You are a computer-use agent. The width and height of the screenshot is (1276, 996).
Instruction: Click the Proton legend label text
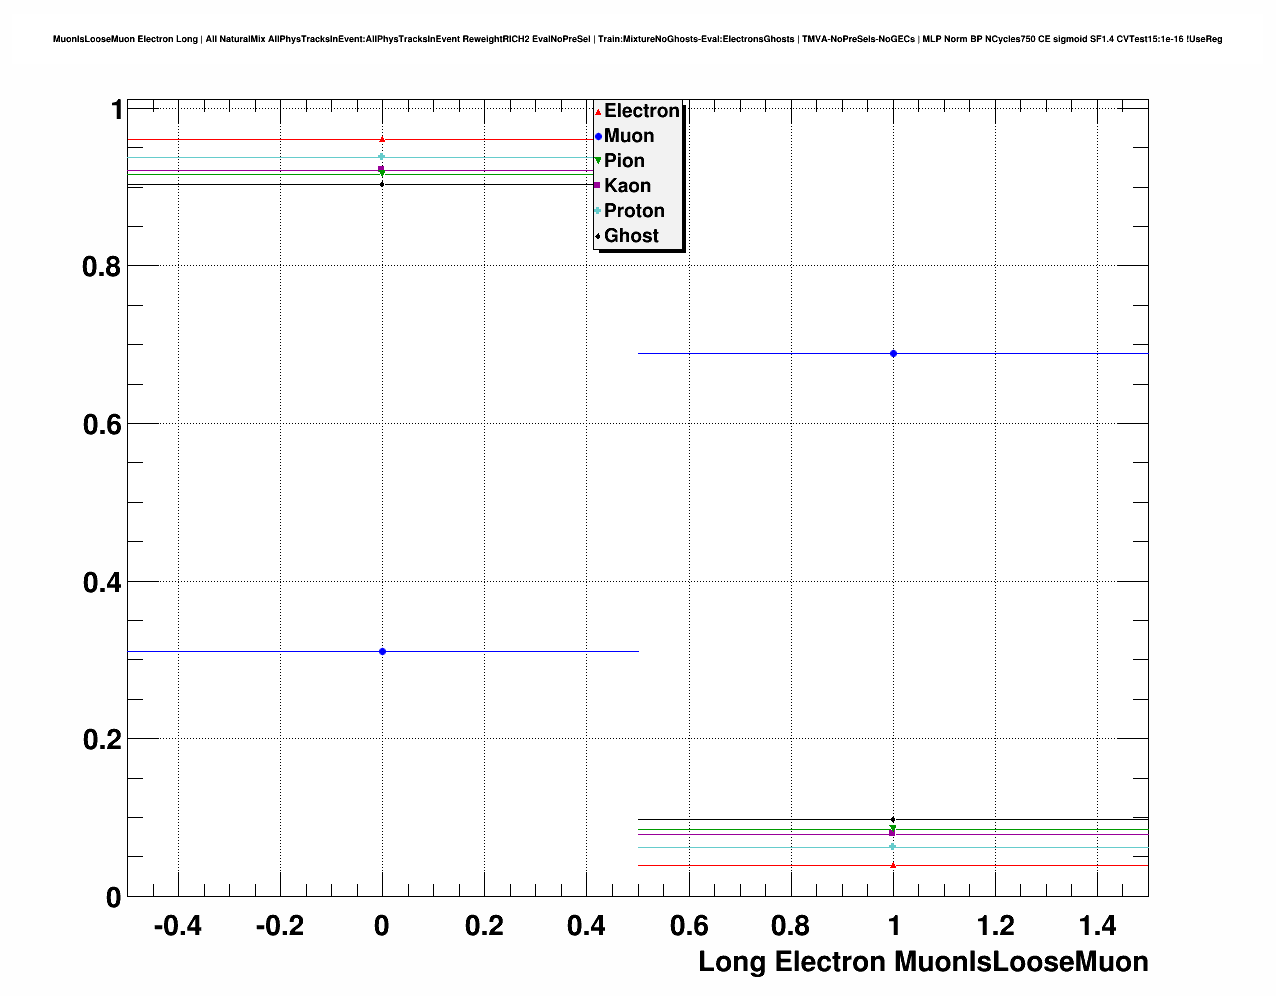(634, 211)
